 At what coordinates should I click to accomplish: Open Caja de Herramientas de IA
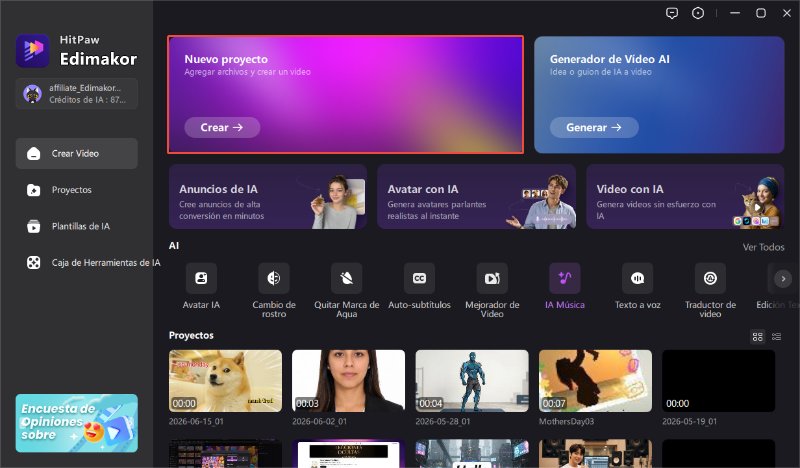point(89,263)
